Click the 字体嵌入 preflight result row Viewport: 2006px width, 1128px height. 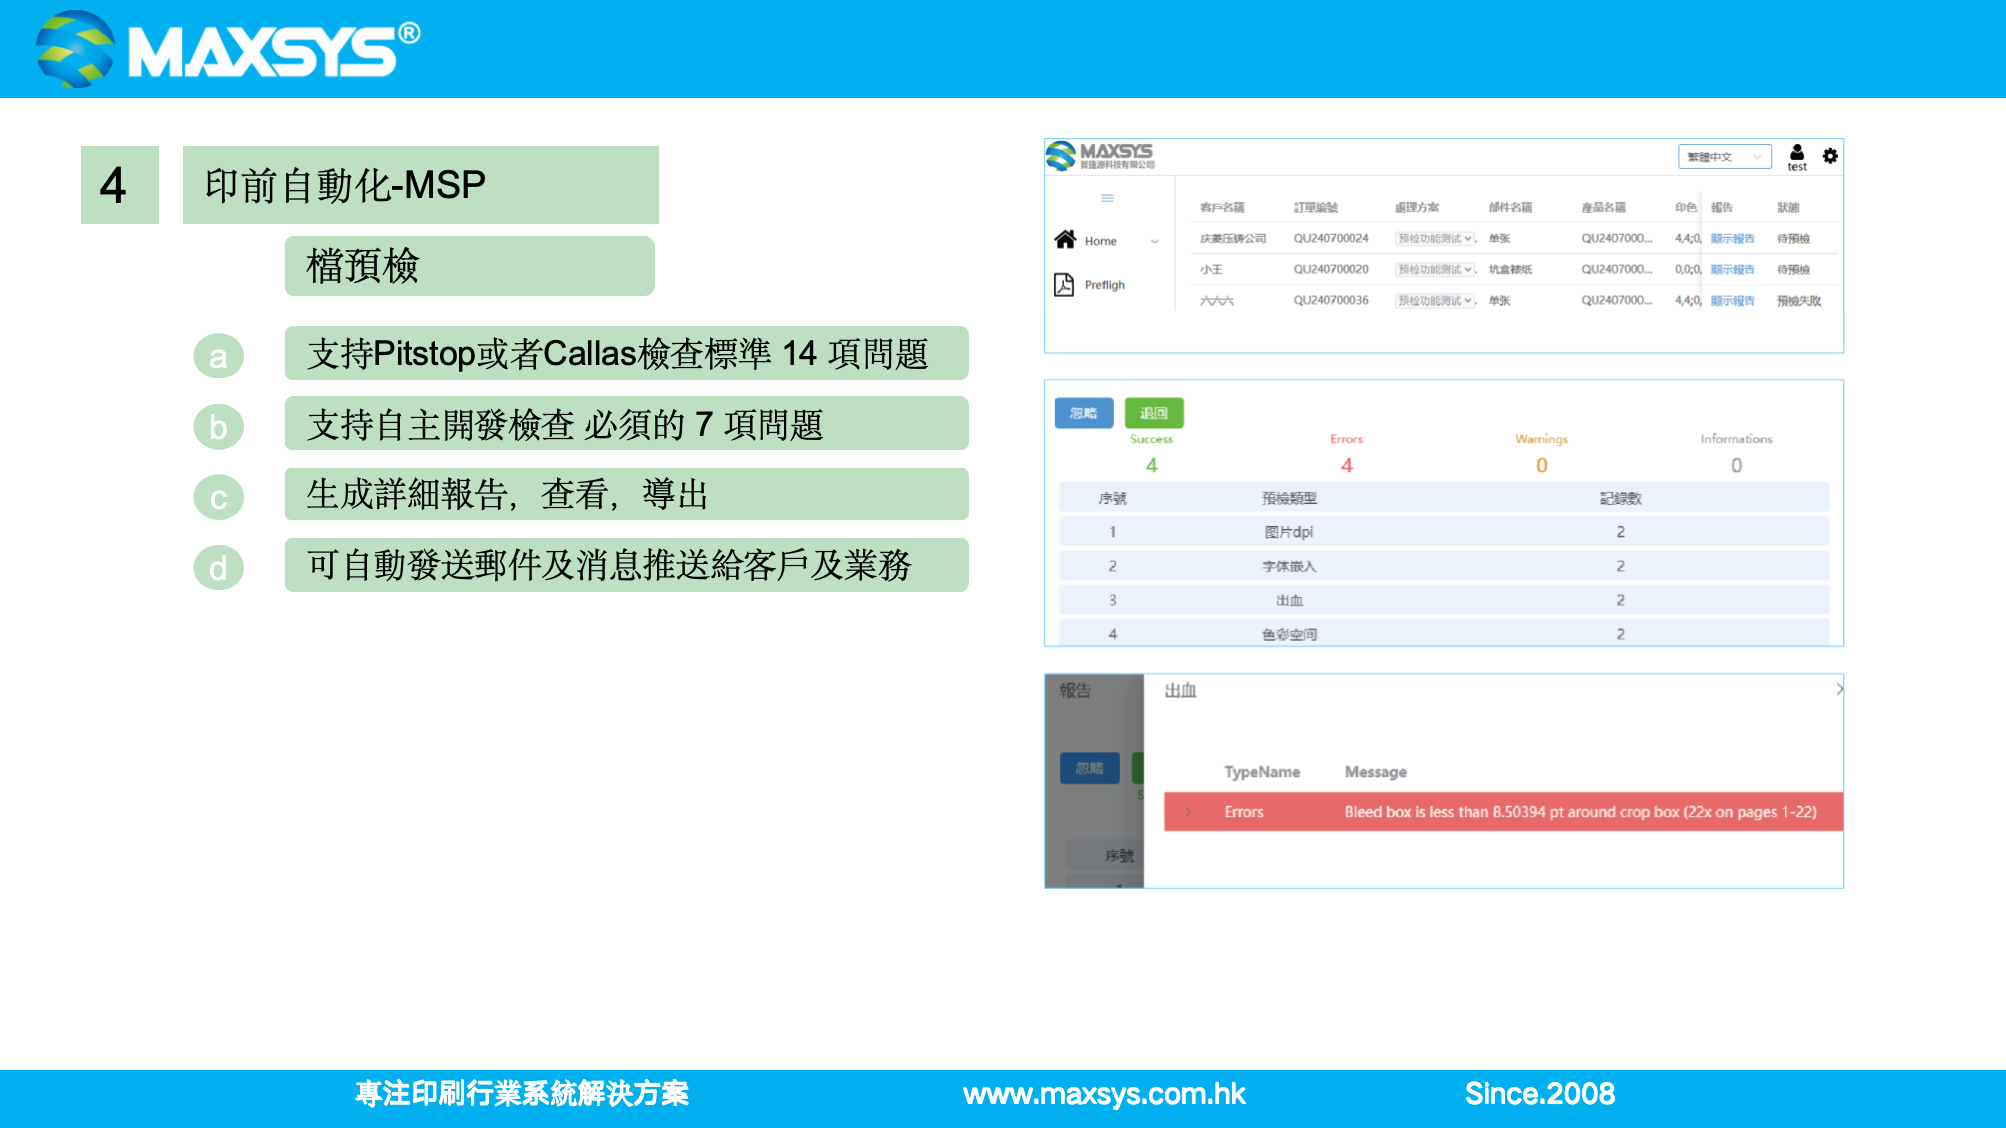(1444, 566)
